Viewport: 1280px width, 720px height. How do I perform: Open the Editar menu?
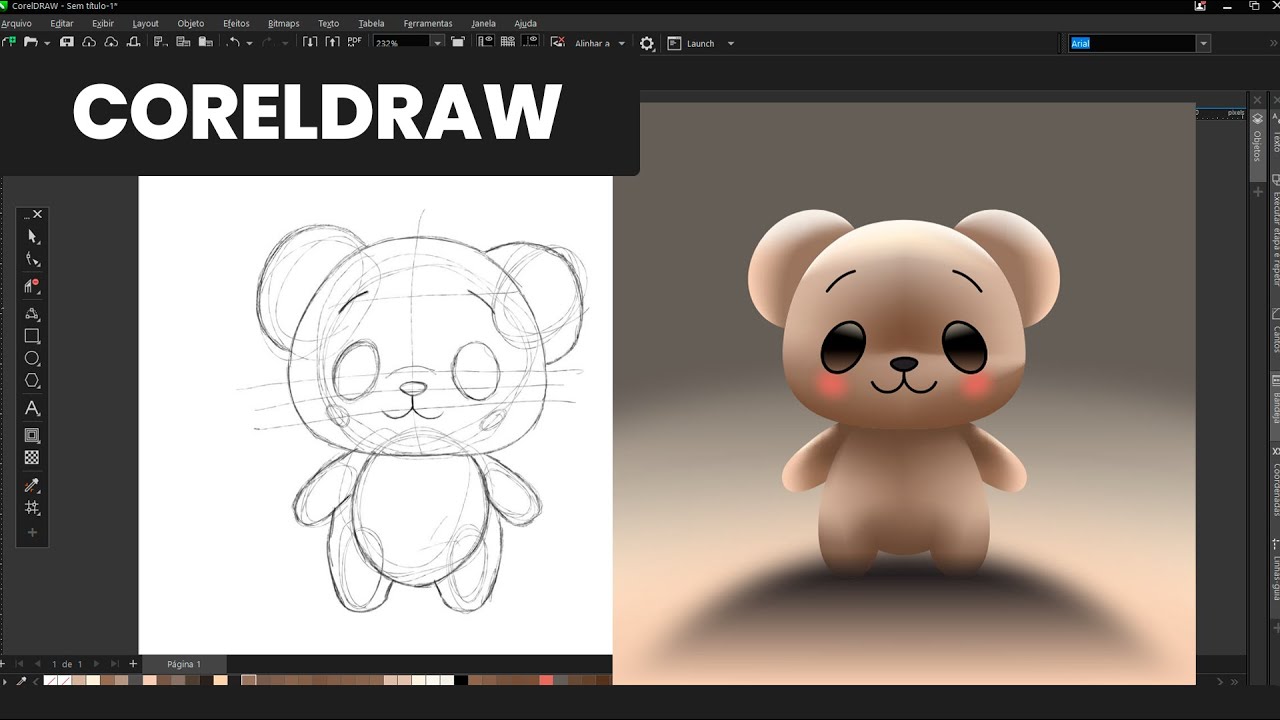click(62, 23)
